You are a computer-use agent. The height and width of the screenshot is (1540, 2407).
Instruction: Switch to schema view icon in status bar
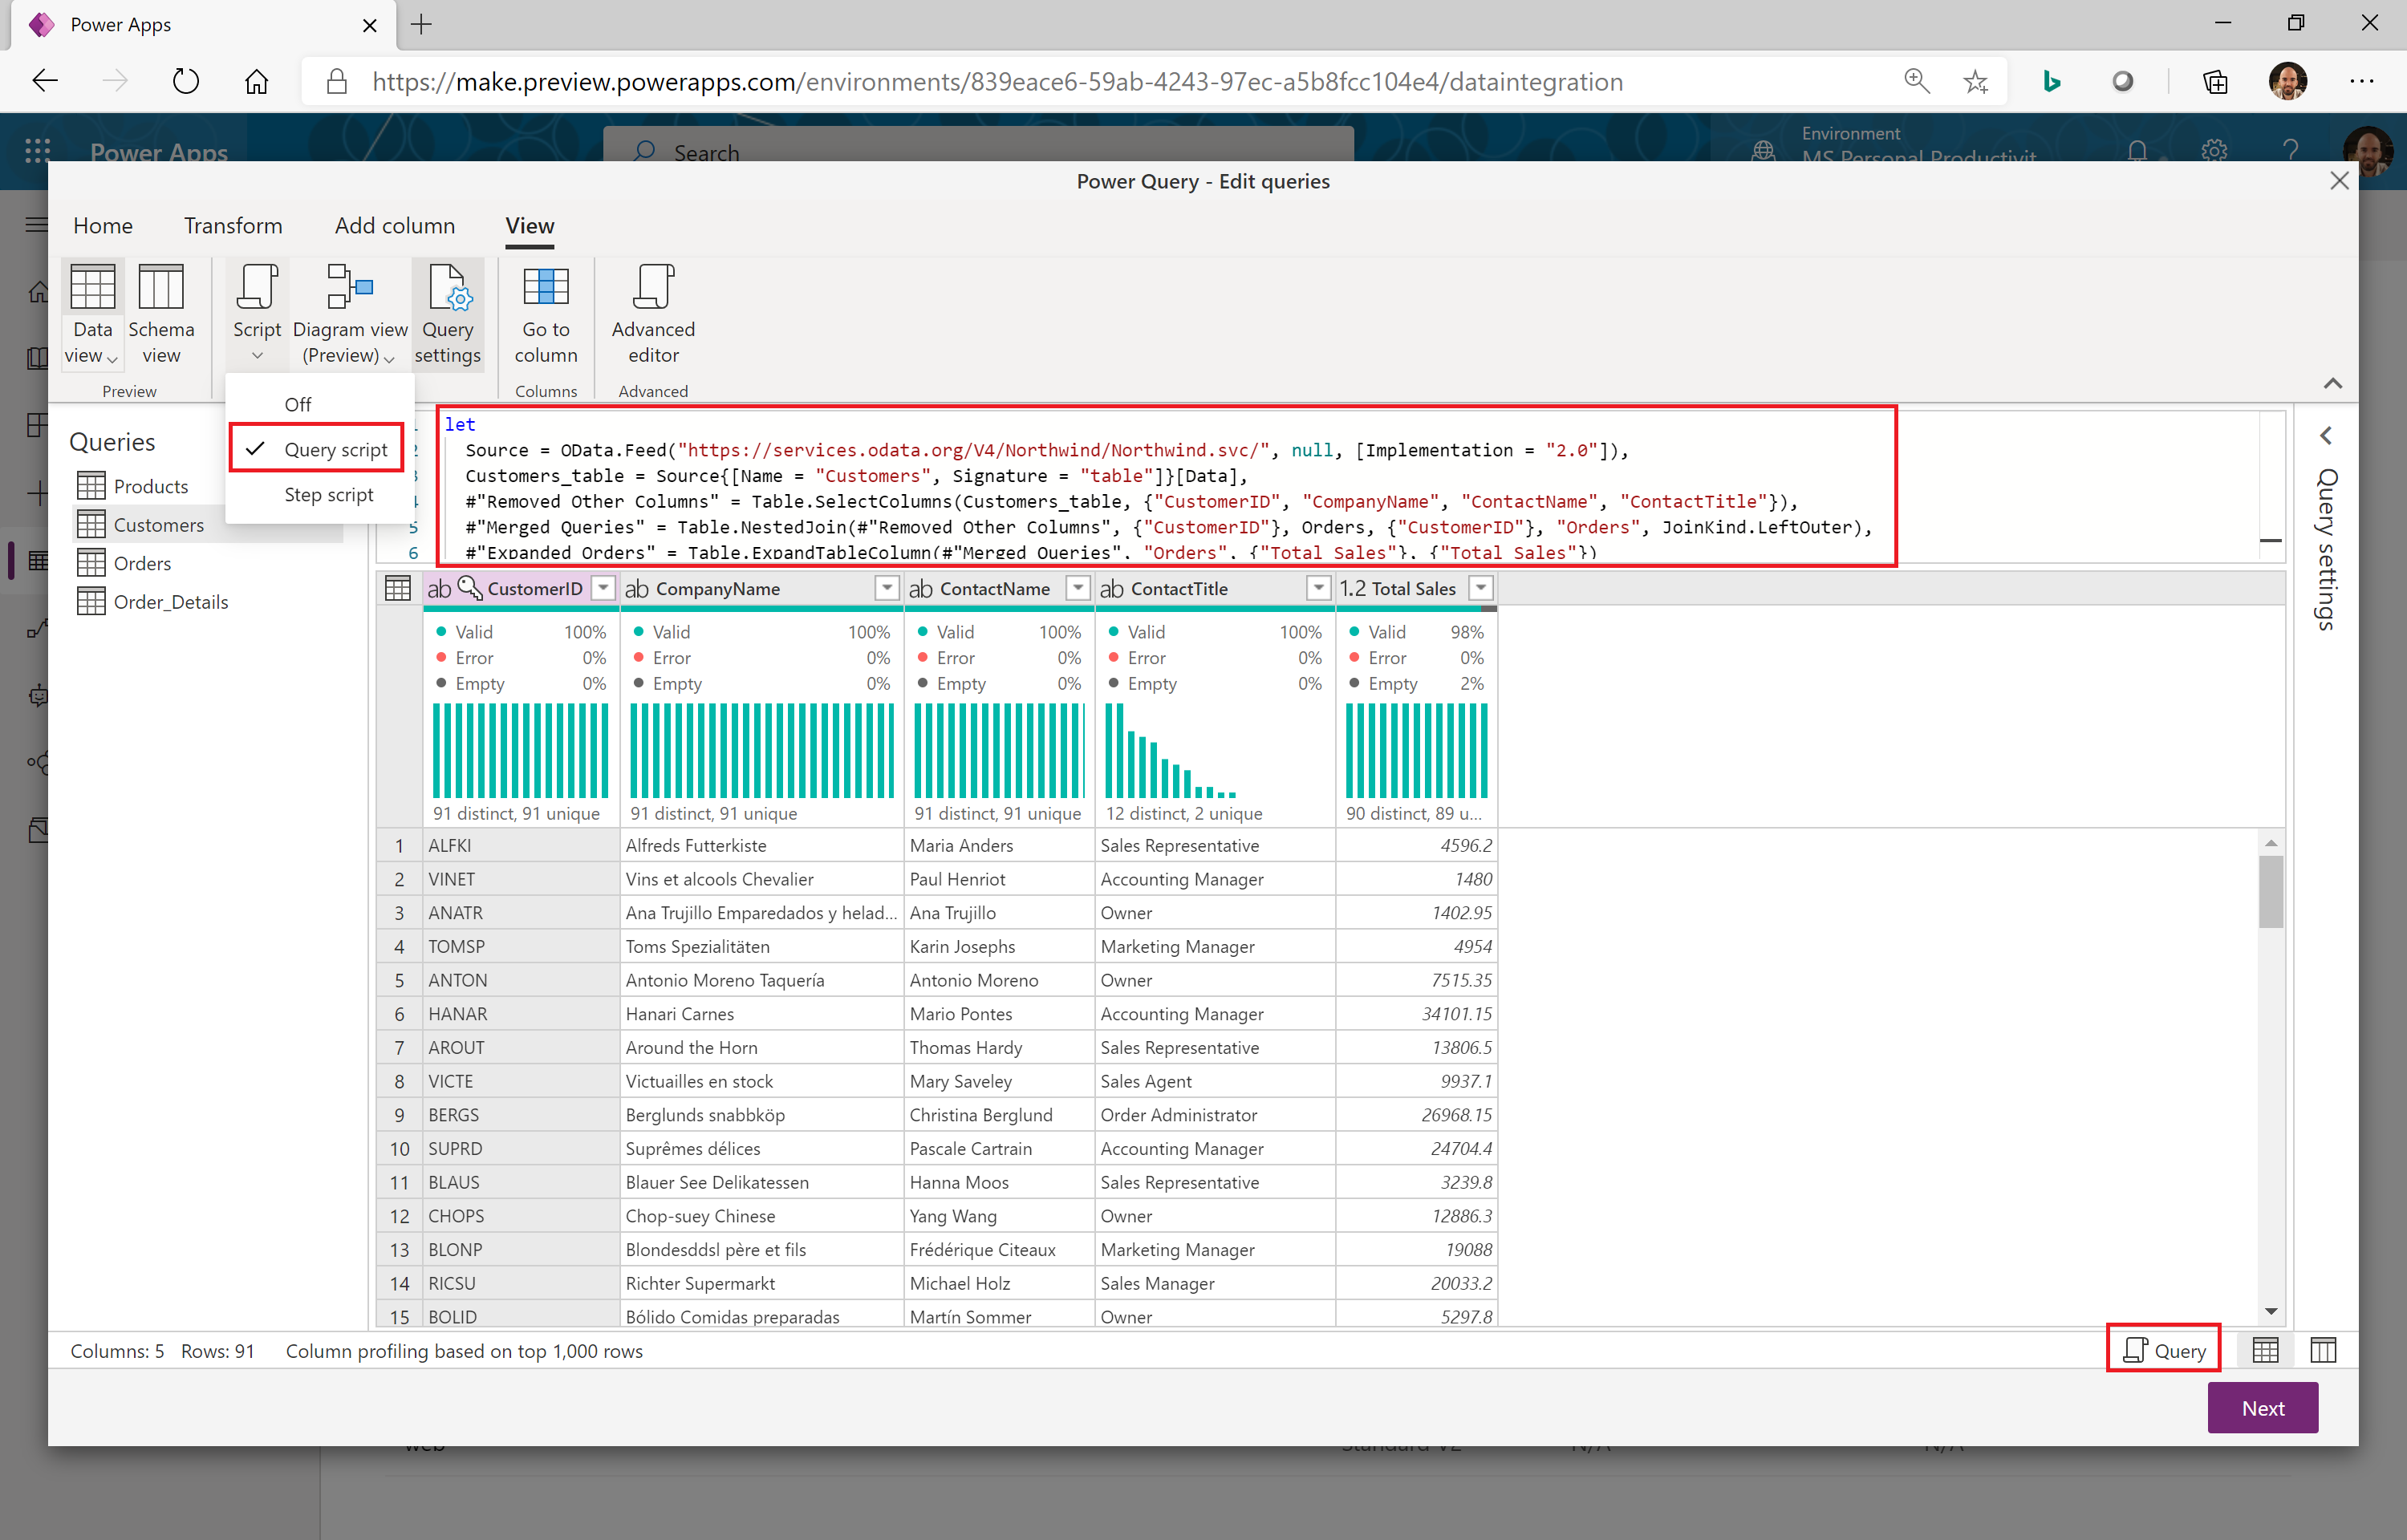pos(2322,1350)
